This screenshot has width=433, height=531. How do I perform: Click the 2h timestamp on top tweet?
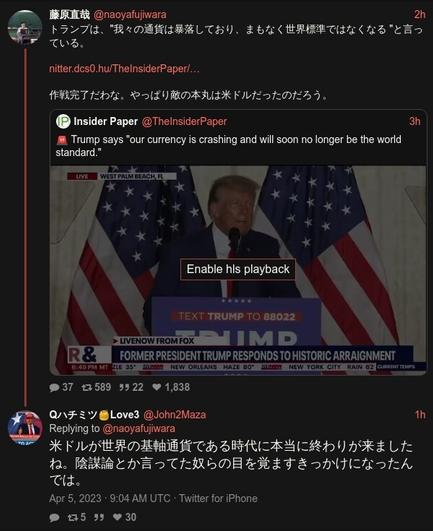click(420, 14)
